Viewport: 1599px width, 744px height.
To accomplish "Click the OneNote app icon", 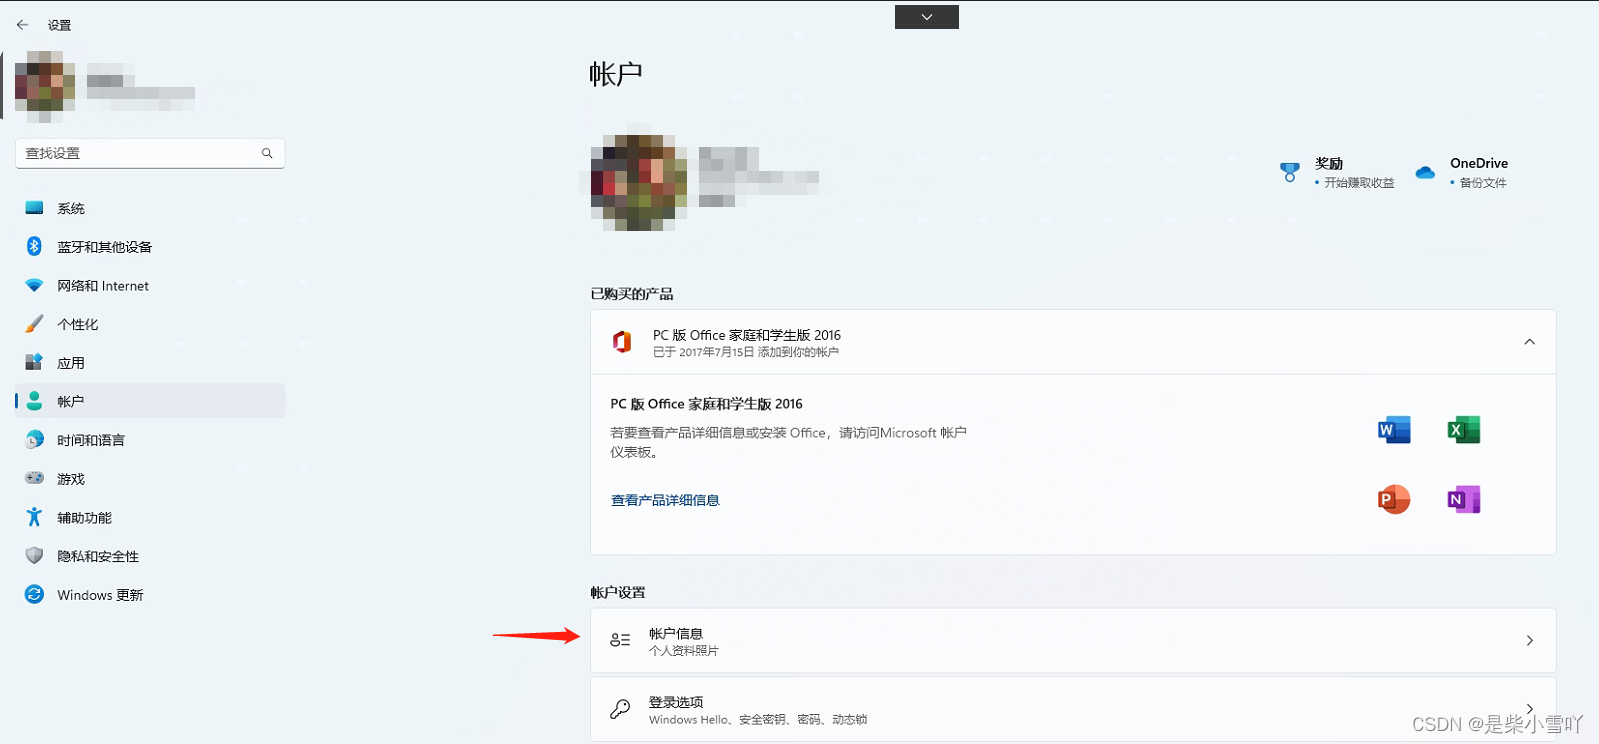I will pyautogui.click(x=1463, y=499).
